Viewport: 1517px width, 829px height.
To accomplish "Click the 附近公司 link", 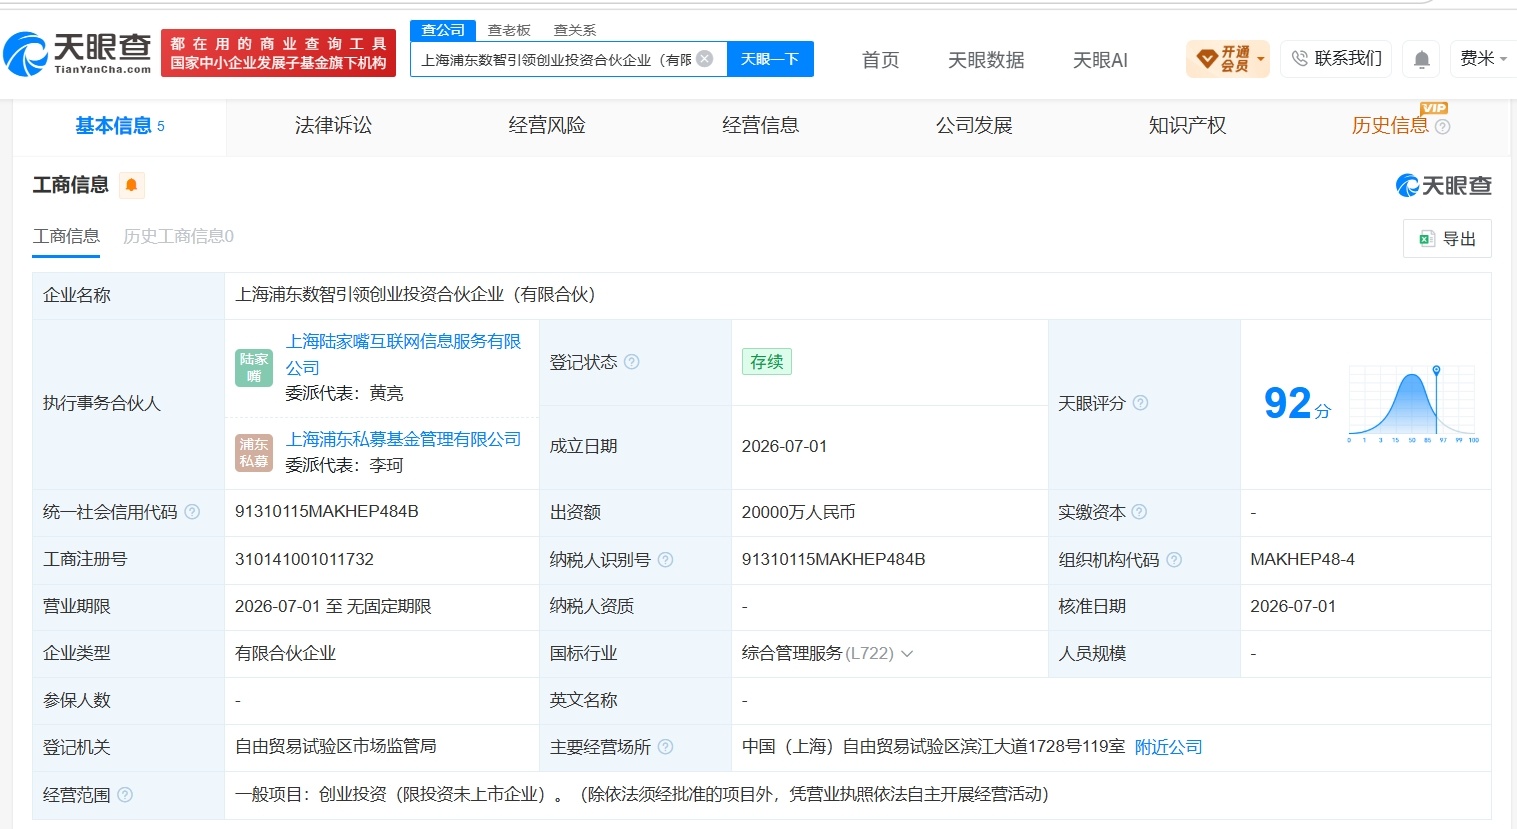I will click(x=1168, y=747).
